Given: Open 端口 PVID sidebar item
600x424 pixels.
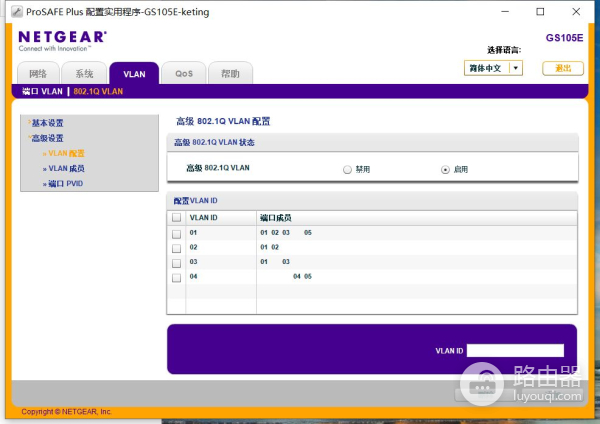Looking at the screenshot, I should coord(63,184).
